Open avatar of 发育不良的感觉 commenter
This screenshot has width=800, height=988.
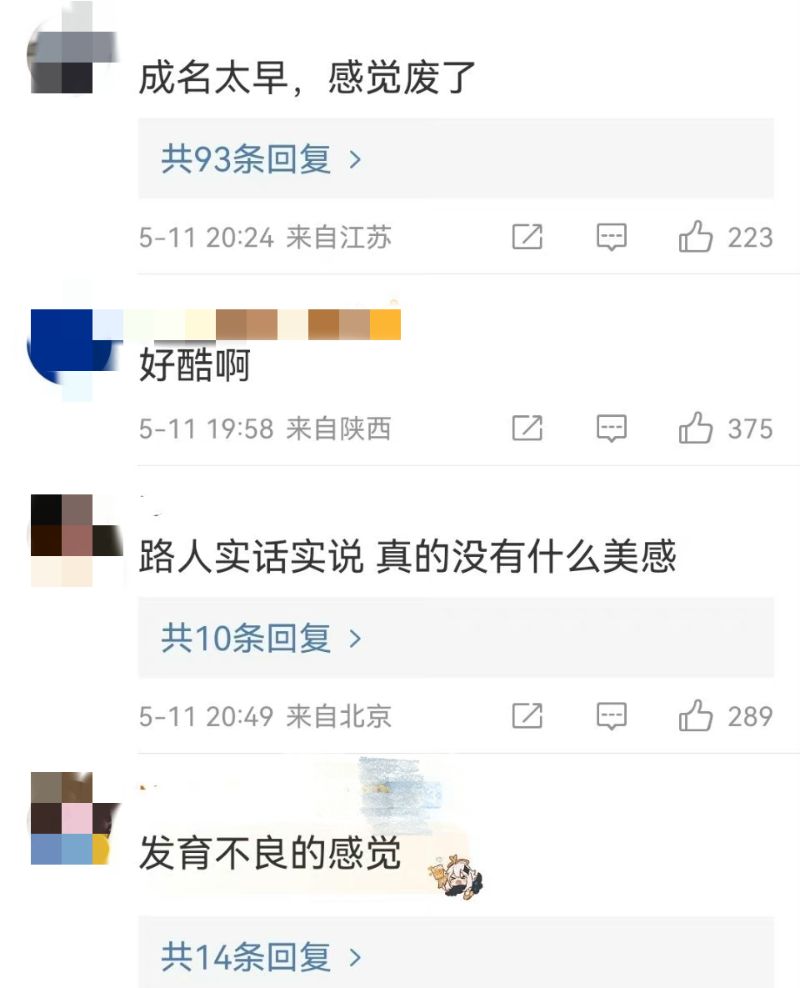click(74, 818)
